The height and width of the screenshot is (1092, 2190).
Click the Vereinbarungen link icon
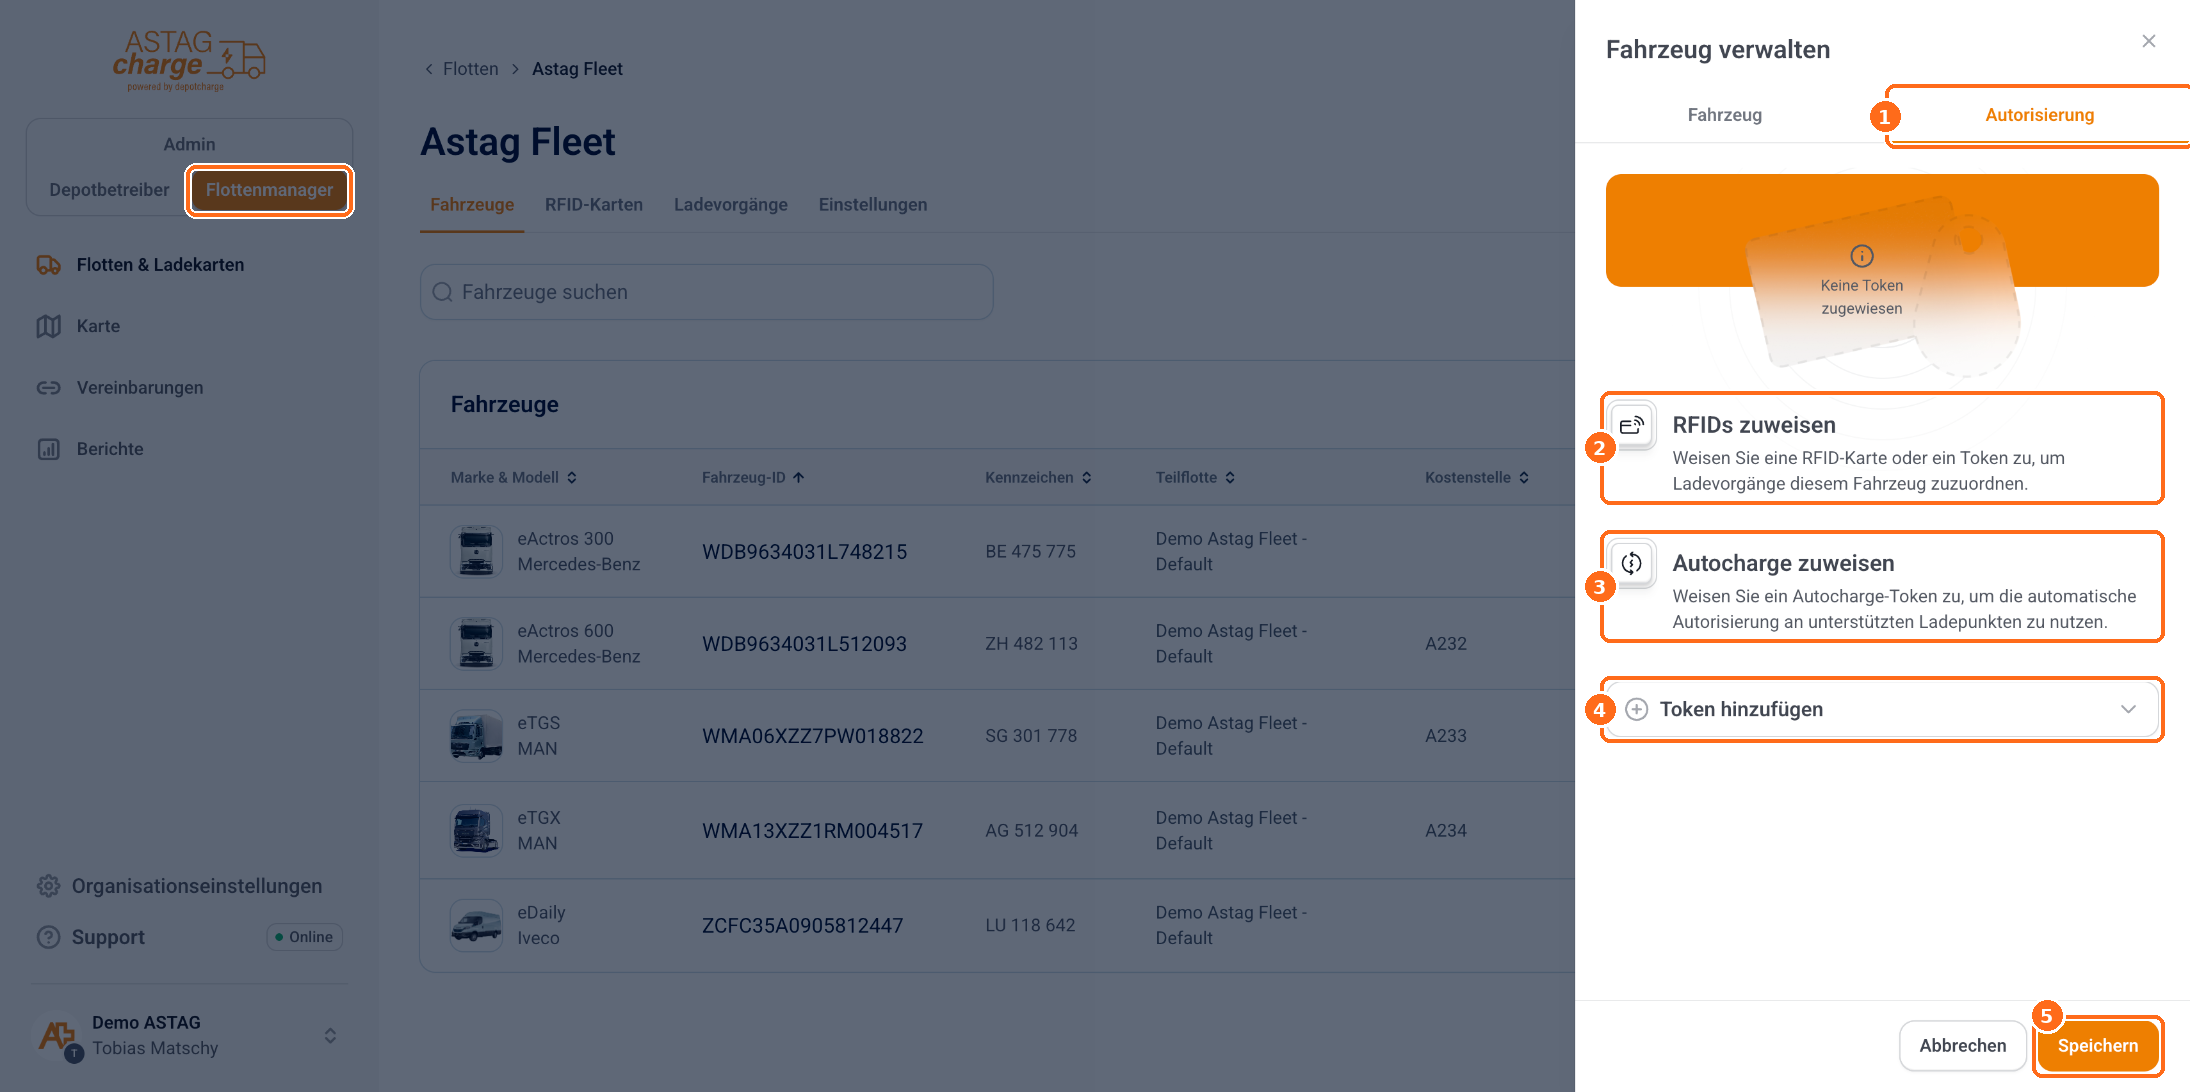(x=49, y=388)
